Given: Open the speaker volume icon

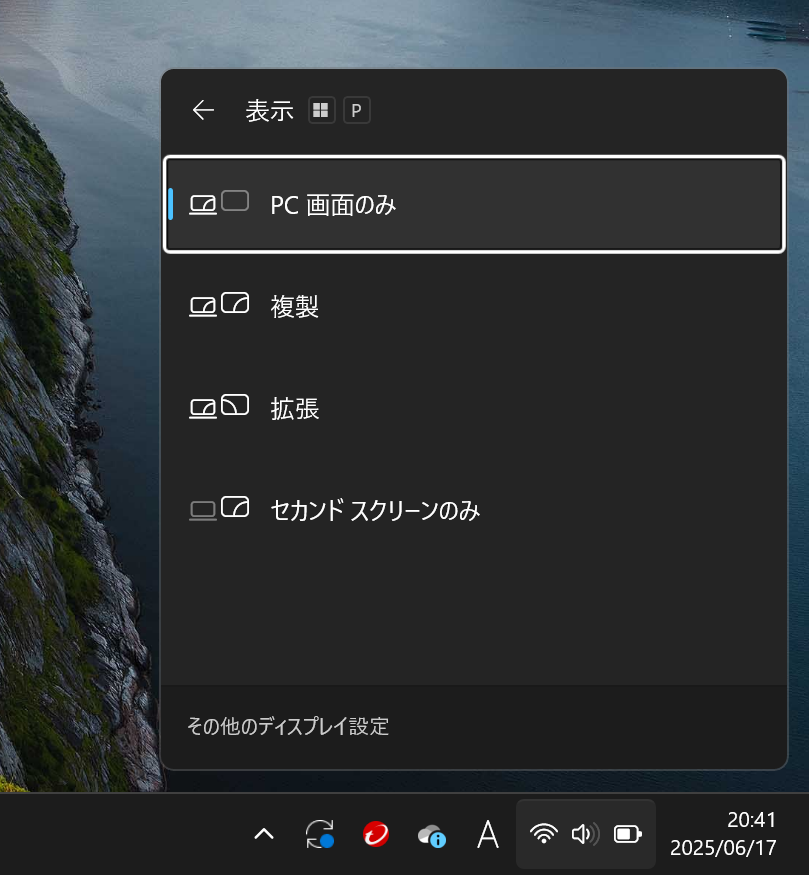Looking at the screenshot, I should click(x=585, y=834).
